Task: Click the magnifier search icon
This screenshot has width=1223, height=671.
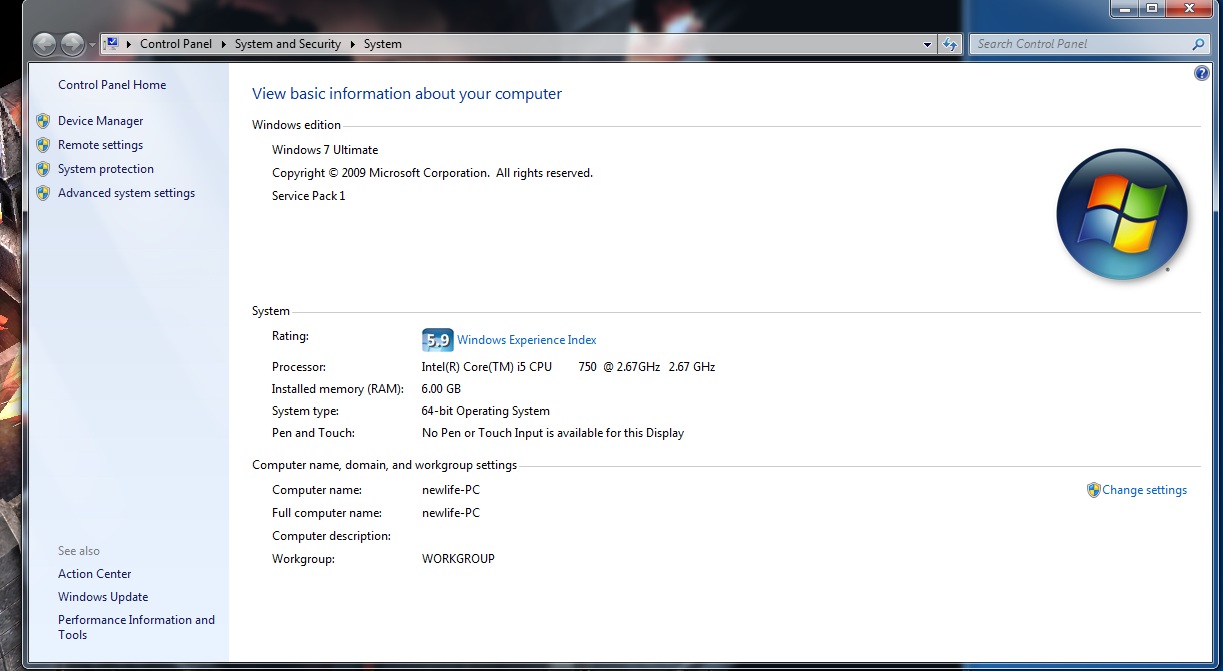Action: click(x=1198, y=44)
